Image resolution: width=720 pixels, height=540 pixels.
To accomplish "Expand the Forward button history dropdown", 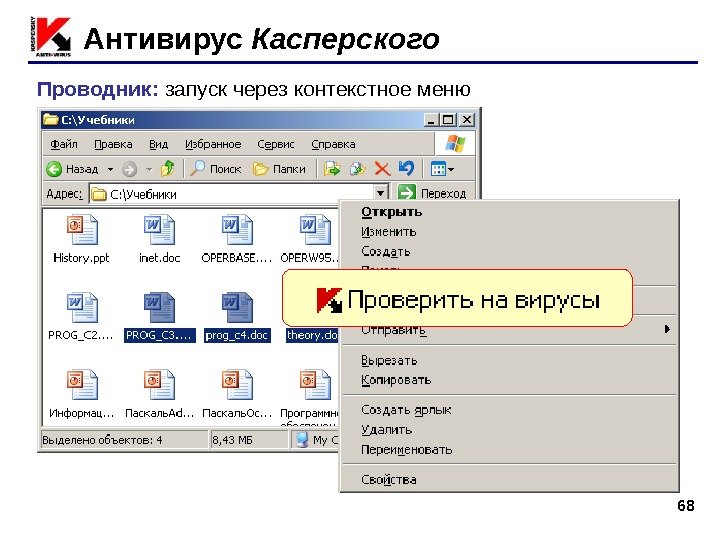I will coord(149,170).
